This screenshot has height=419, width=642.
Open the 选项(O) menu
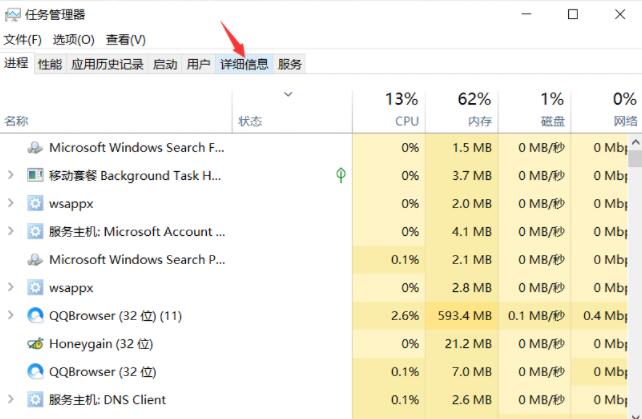(73, 40)
